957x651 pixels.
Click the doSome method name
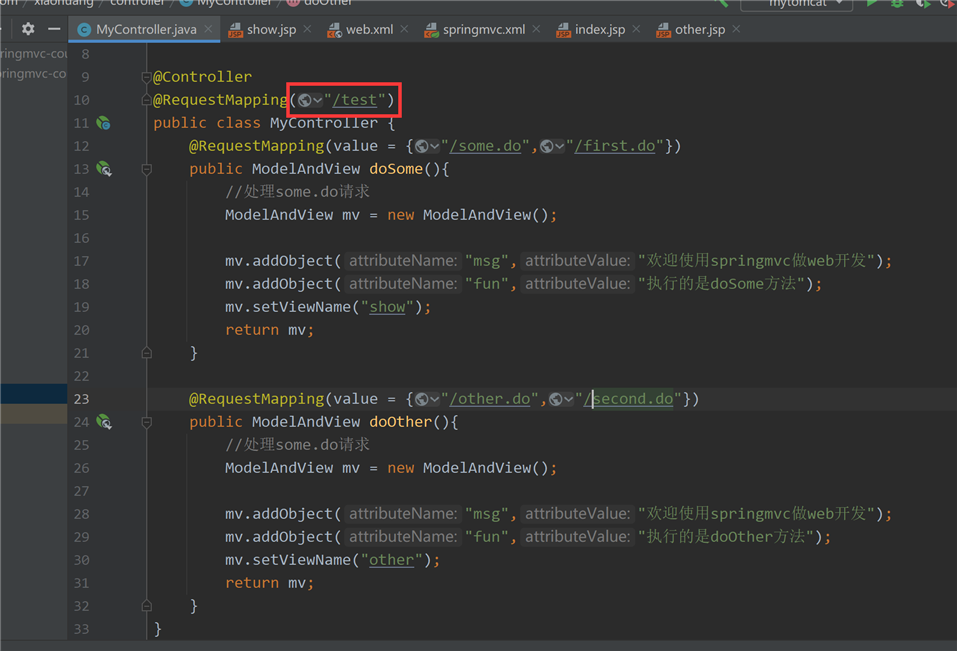pos(395,169)
